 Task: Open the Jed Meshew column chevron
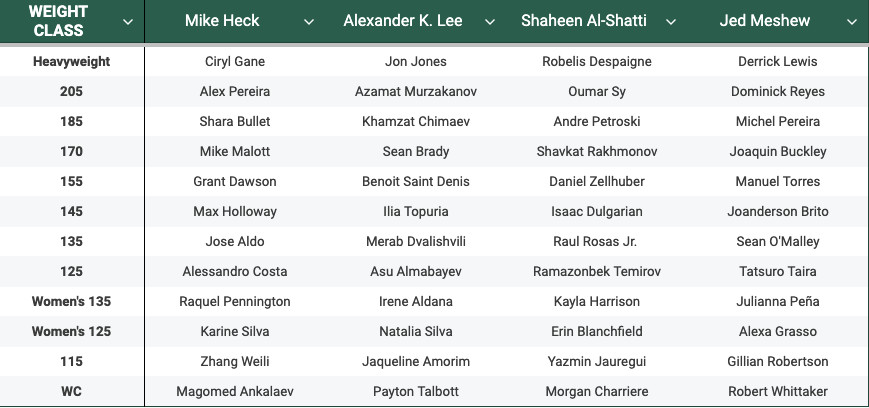click(852, 22)
